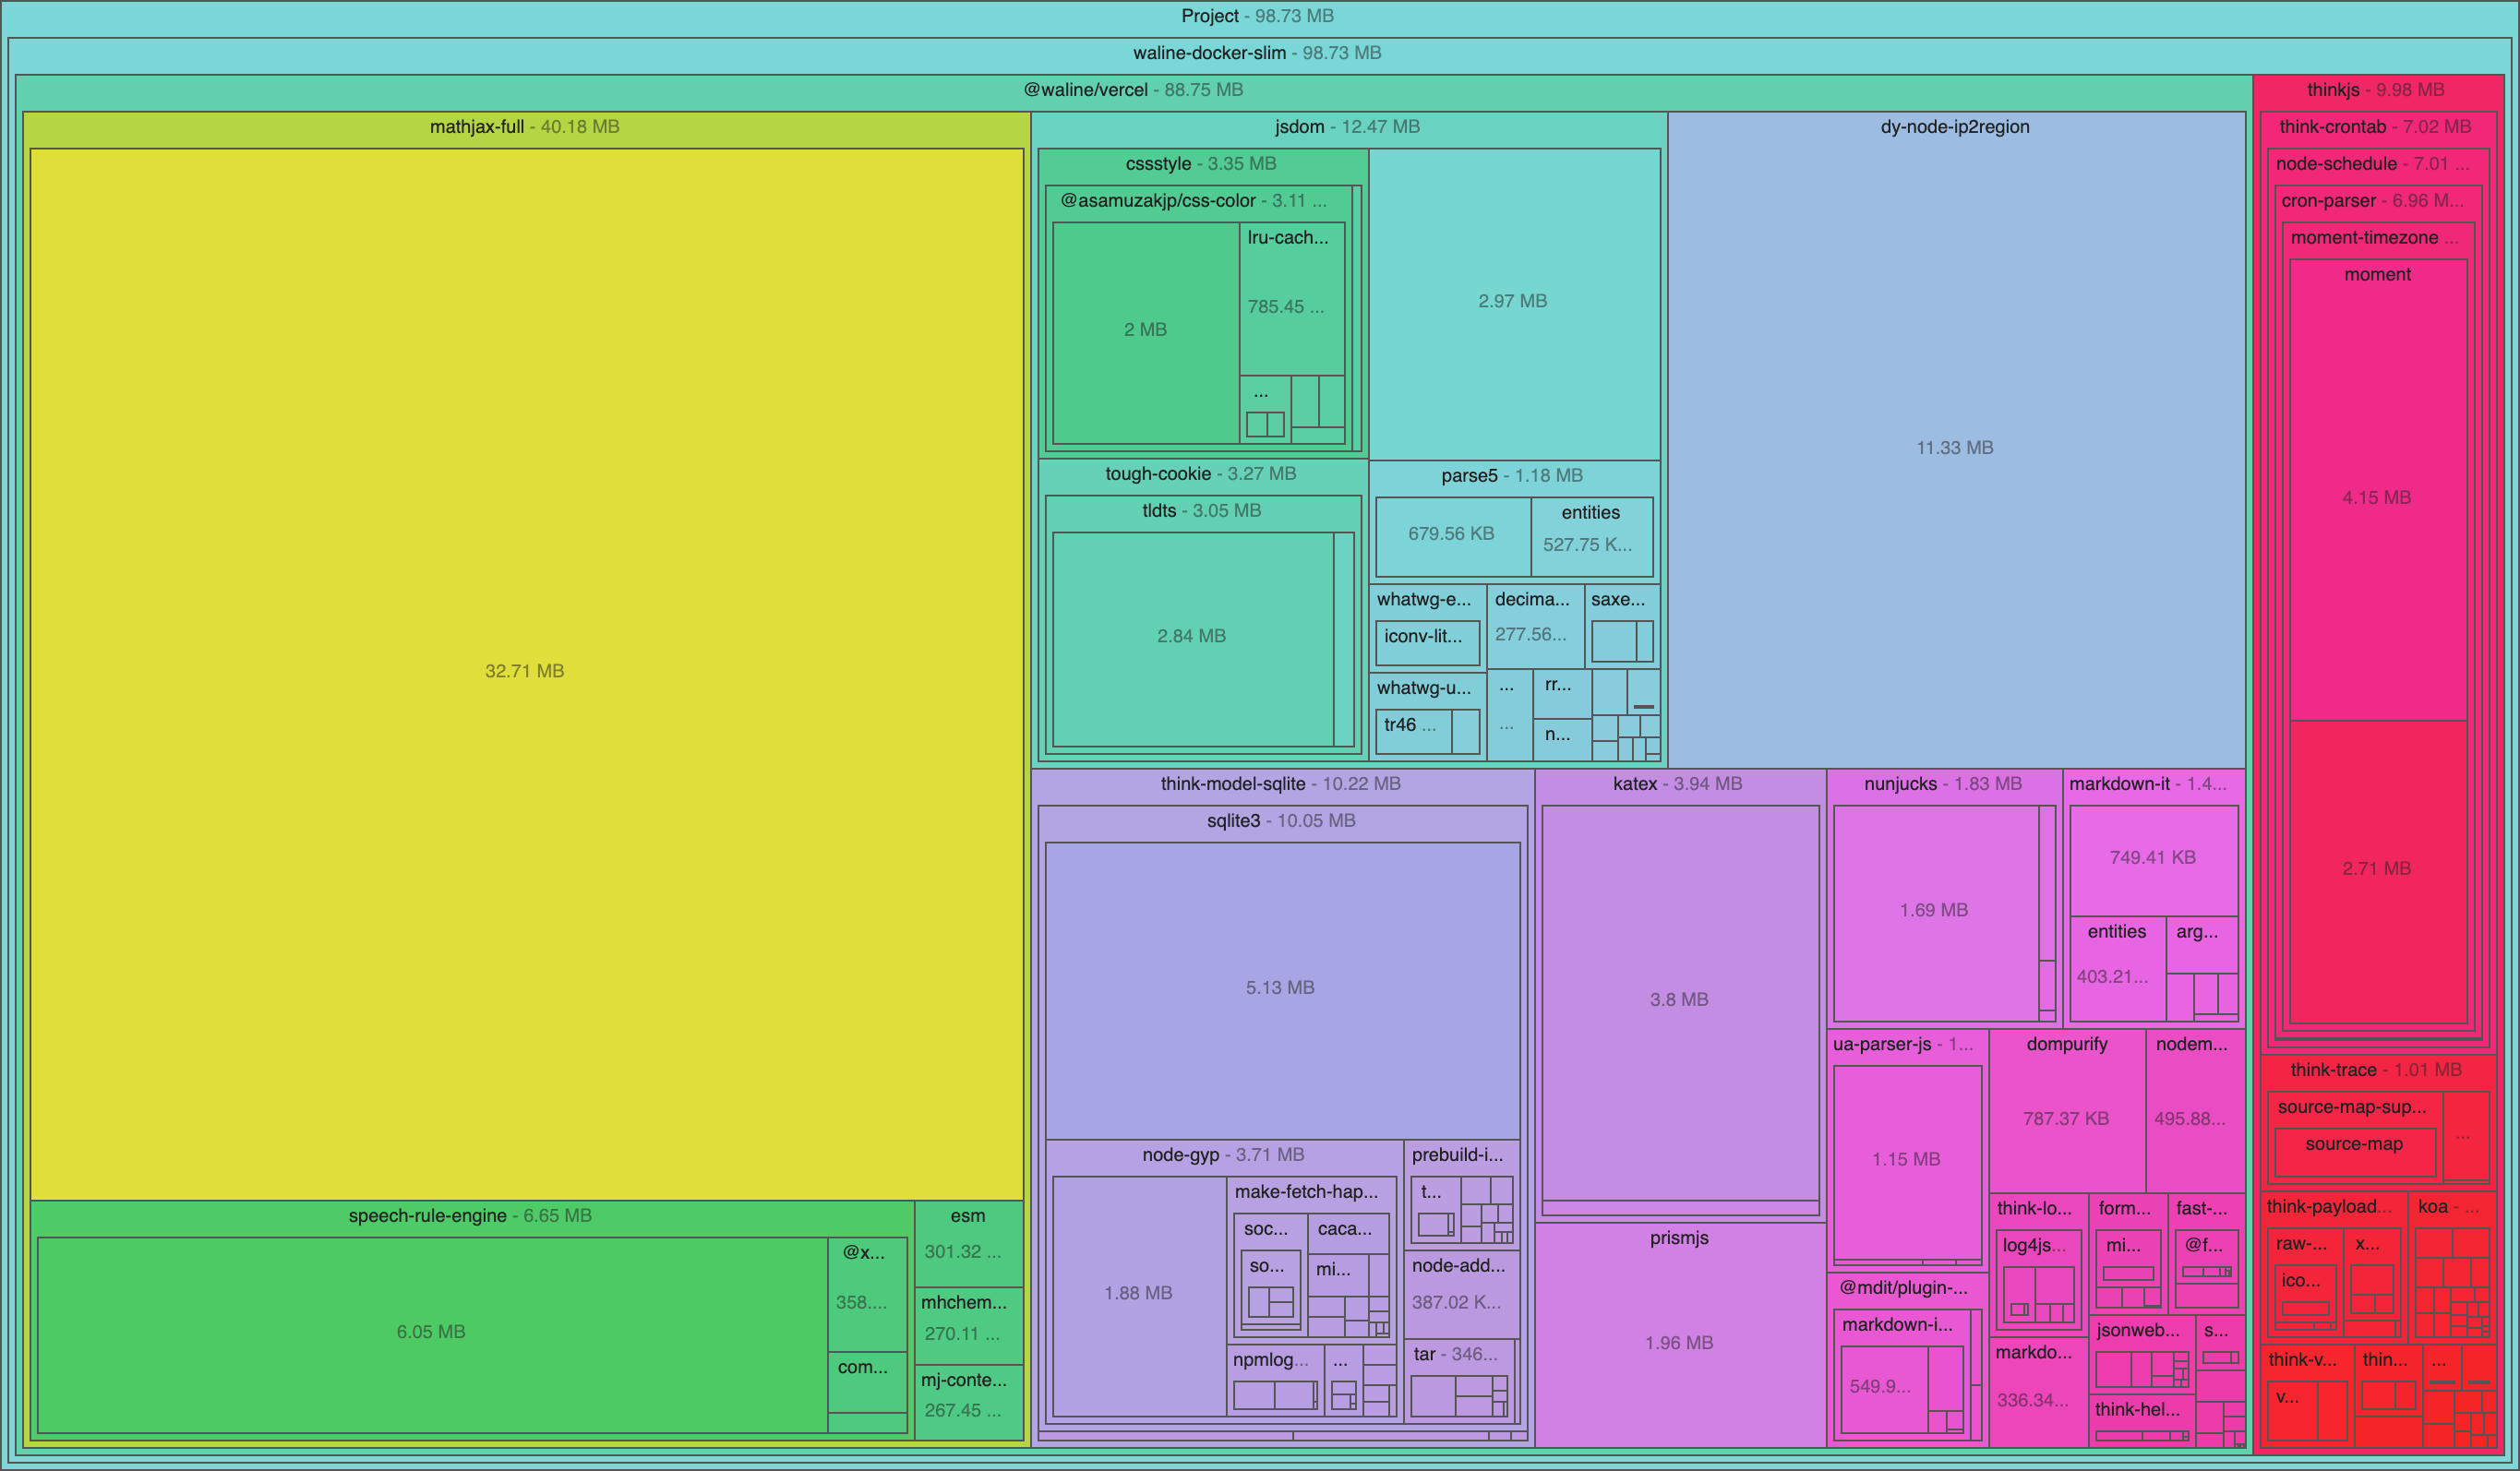Click the speech-rule-engine 6.05 MB green block
Image resolution: width=2520 pixels, height=1471 pixels.
(x=430, y=1331)
